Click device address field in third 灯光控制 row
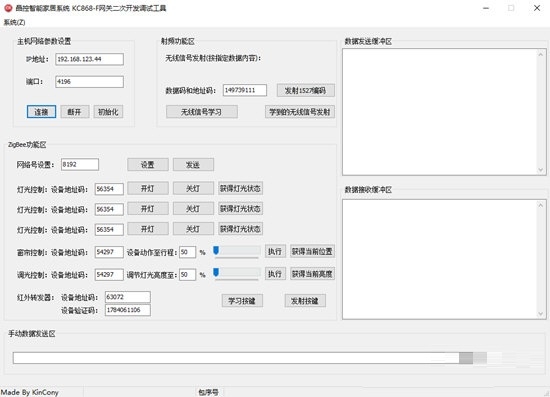The image size is (550, 397). (109, 230)
